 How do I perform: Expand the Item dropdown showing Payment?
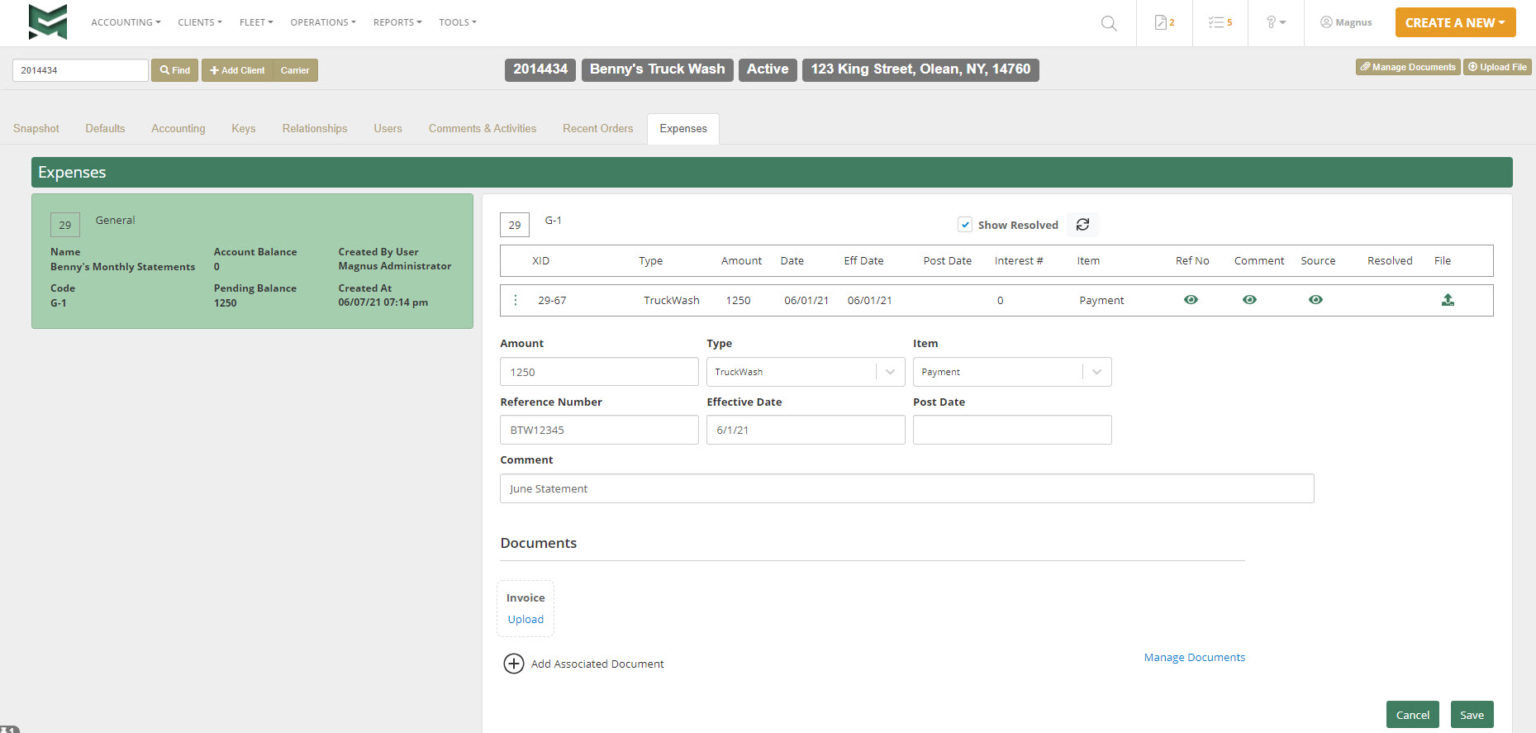tap(1097, 371)
